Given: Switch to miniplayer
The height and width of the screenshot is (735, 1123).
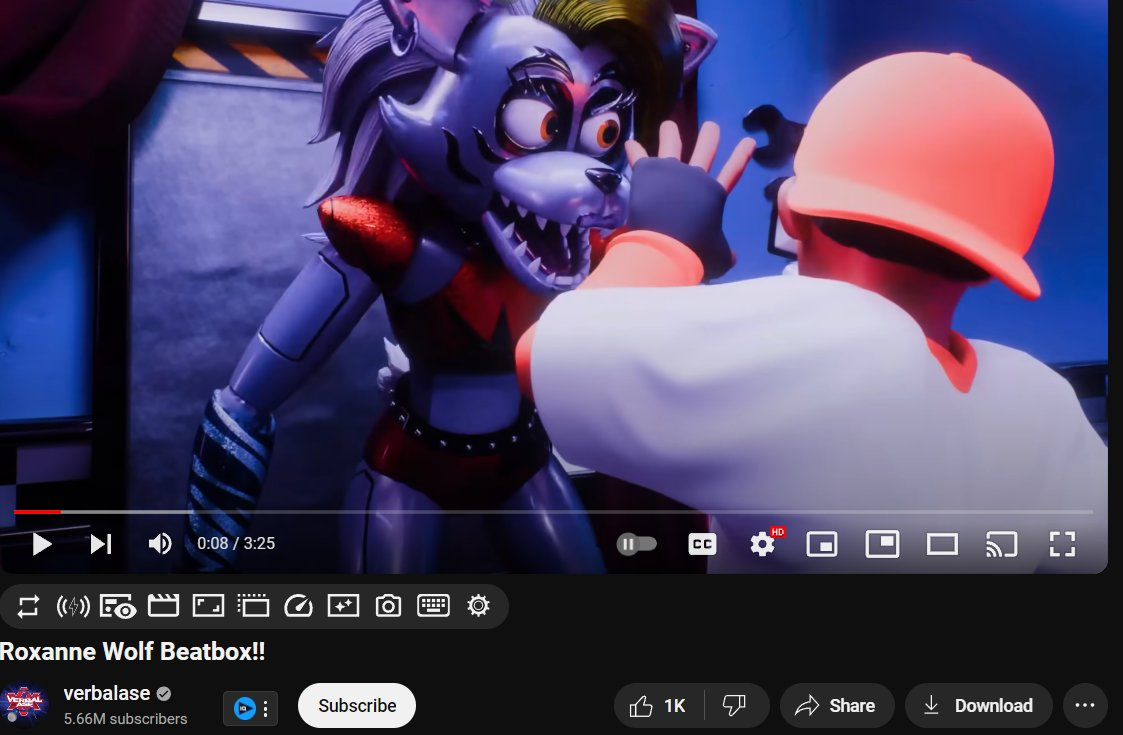Looking at the screenshot, I should [x=882, y=544].
